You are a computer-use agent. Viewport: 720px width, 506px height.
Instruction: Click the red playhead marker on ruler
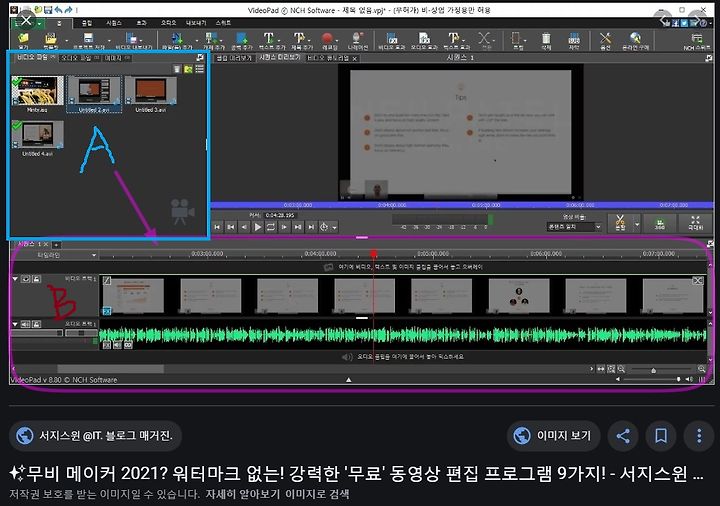coord(374,254)
